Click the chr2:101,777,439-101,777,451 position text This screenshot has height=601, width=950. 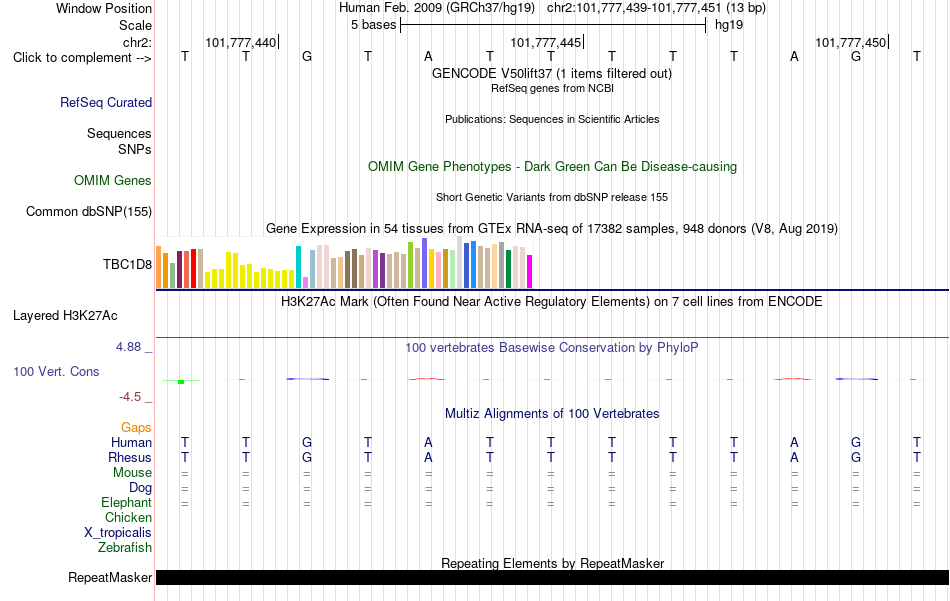tap(634, 8)
